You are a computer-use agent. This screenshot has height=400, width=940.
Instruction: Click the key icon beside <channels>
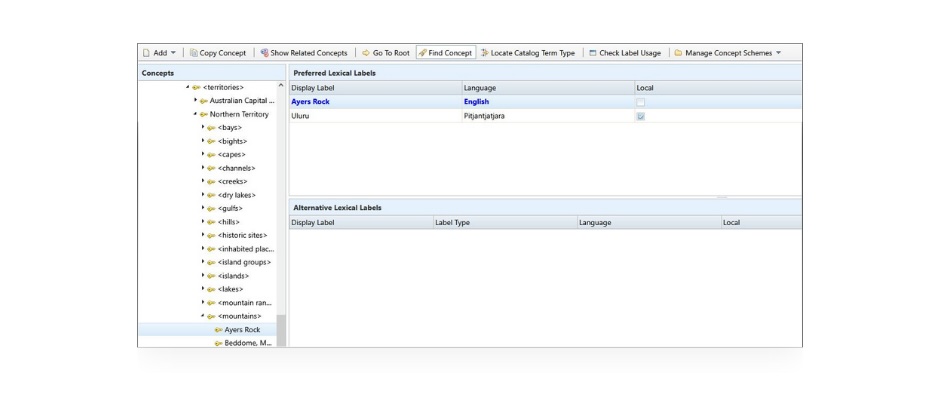(211, 169)
